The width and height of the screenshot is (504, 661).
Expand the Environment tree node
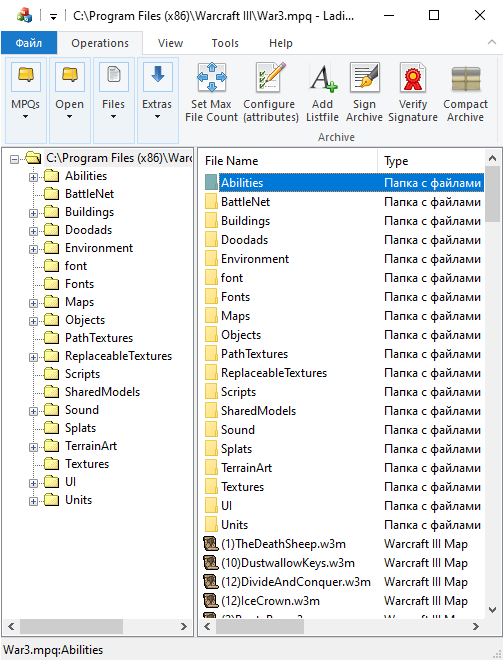(33, 250)
